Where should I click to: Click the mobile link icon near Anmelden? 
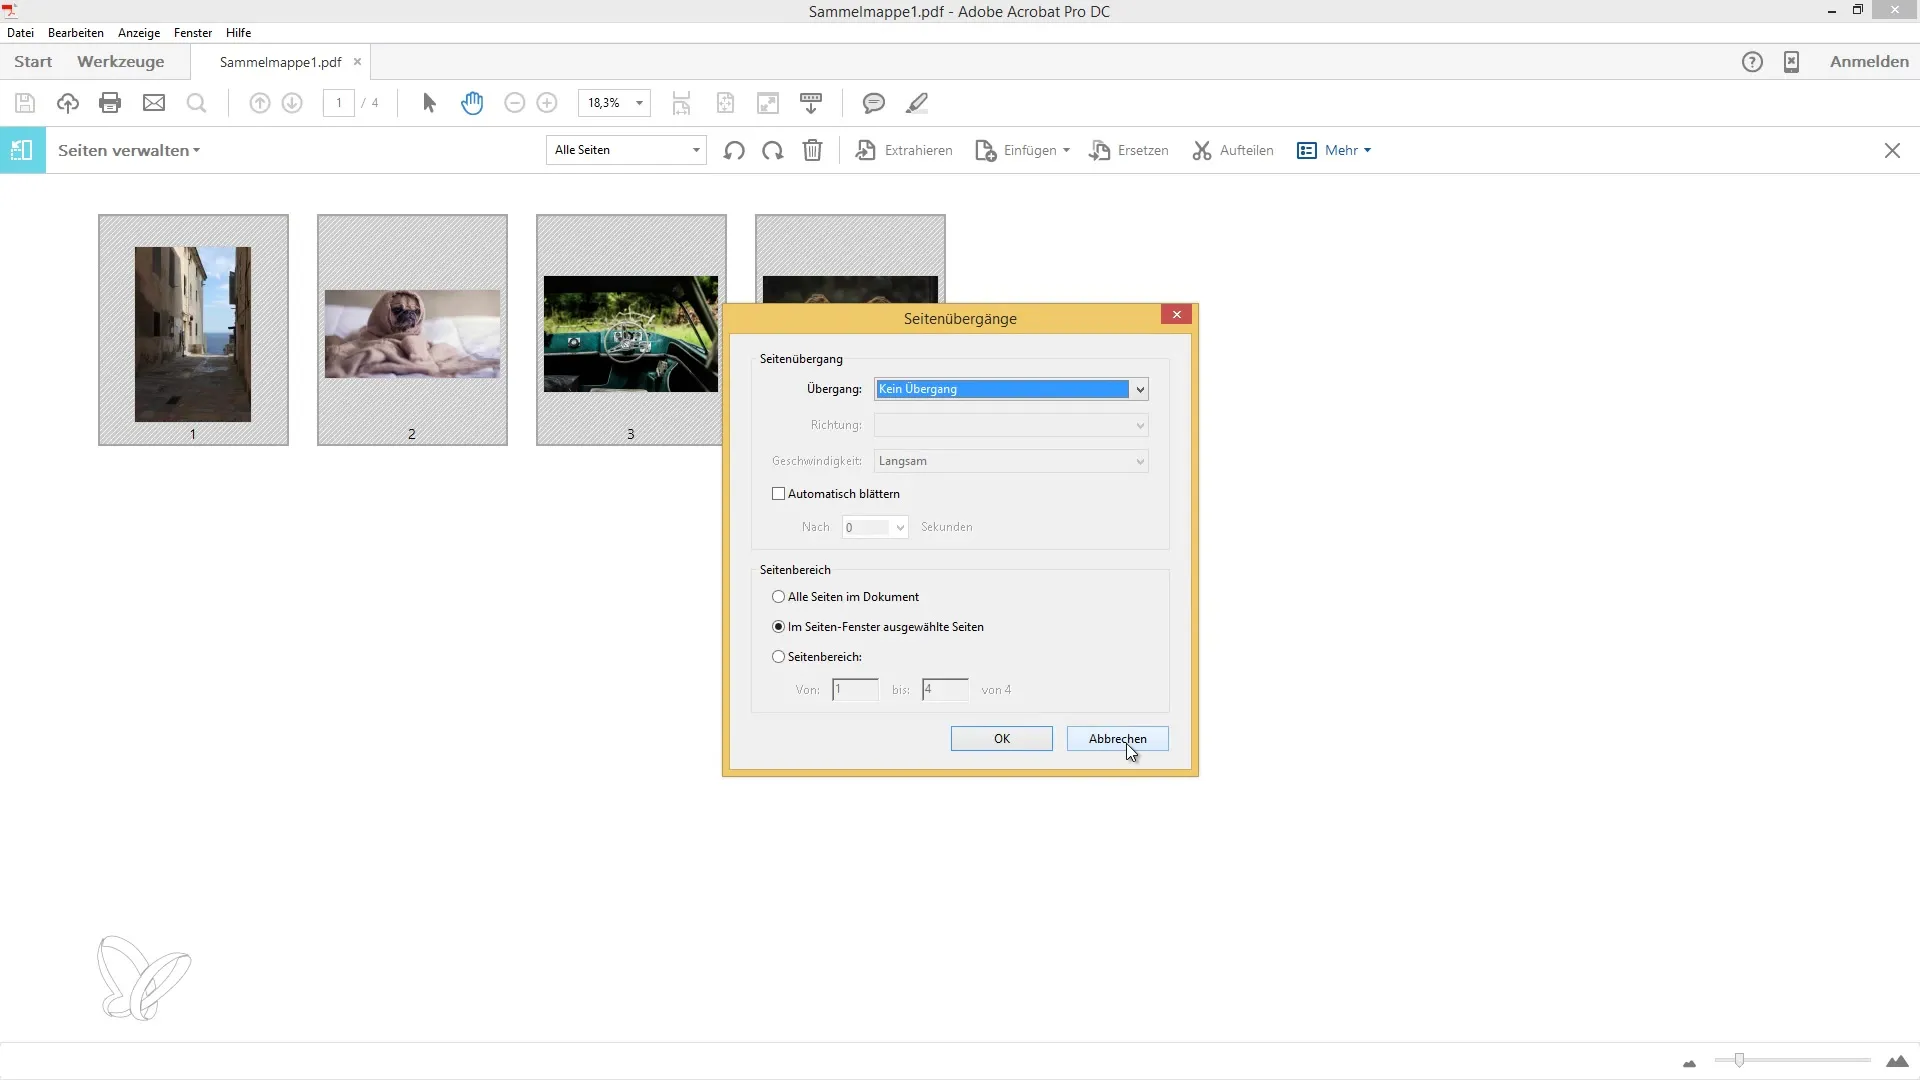1791,62
